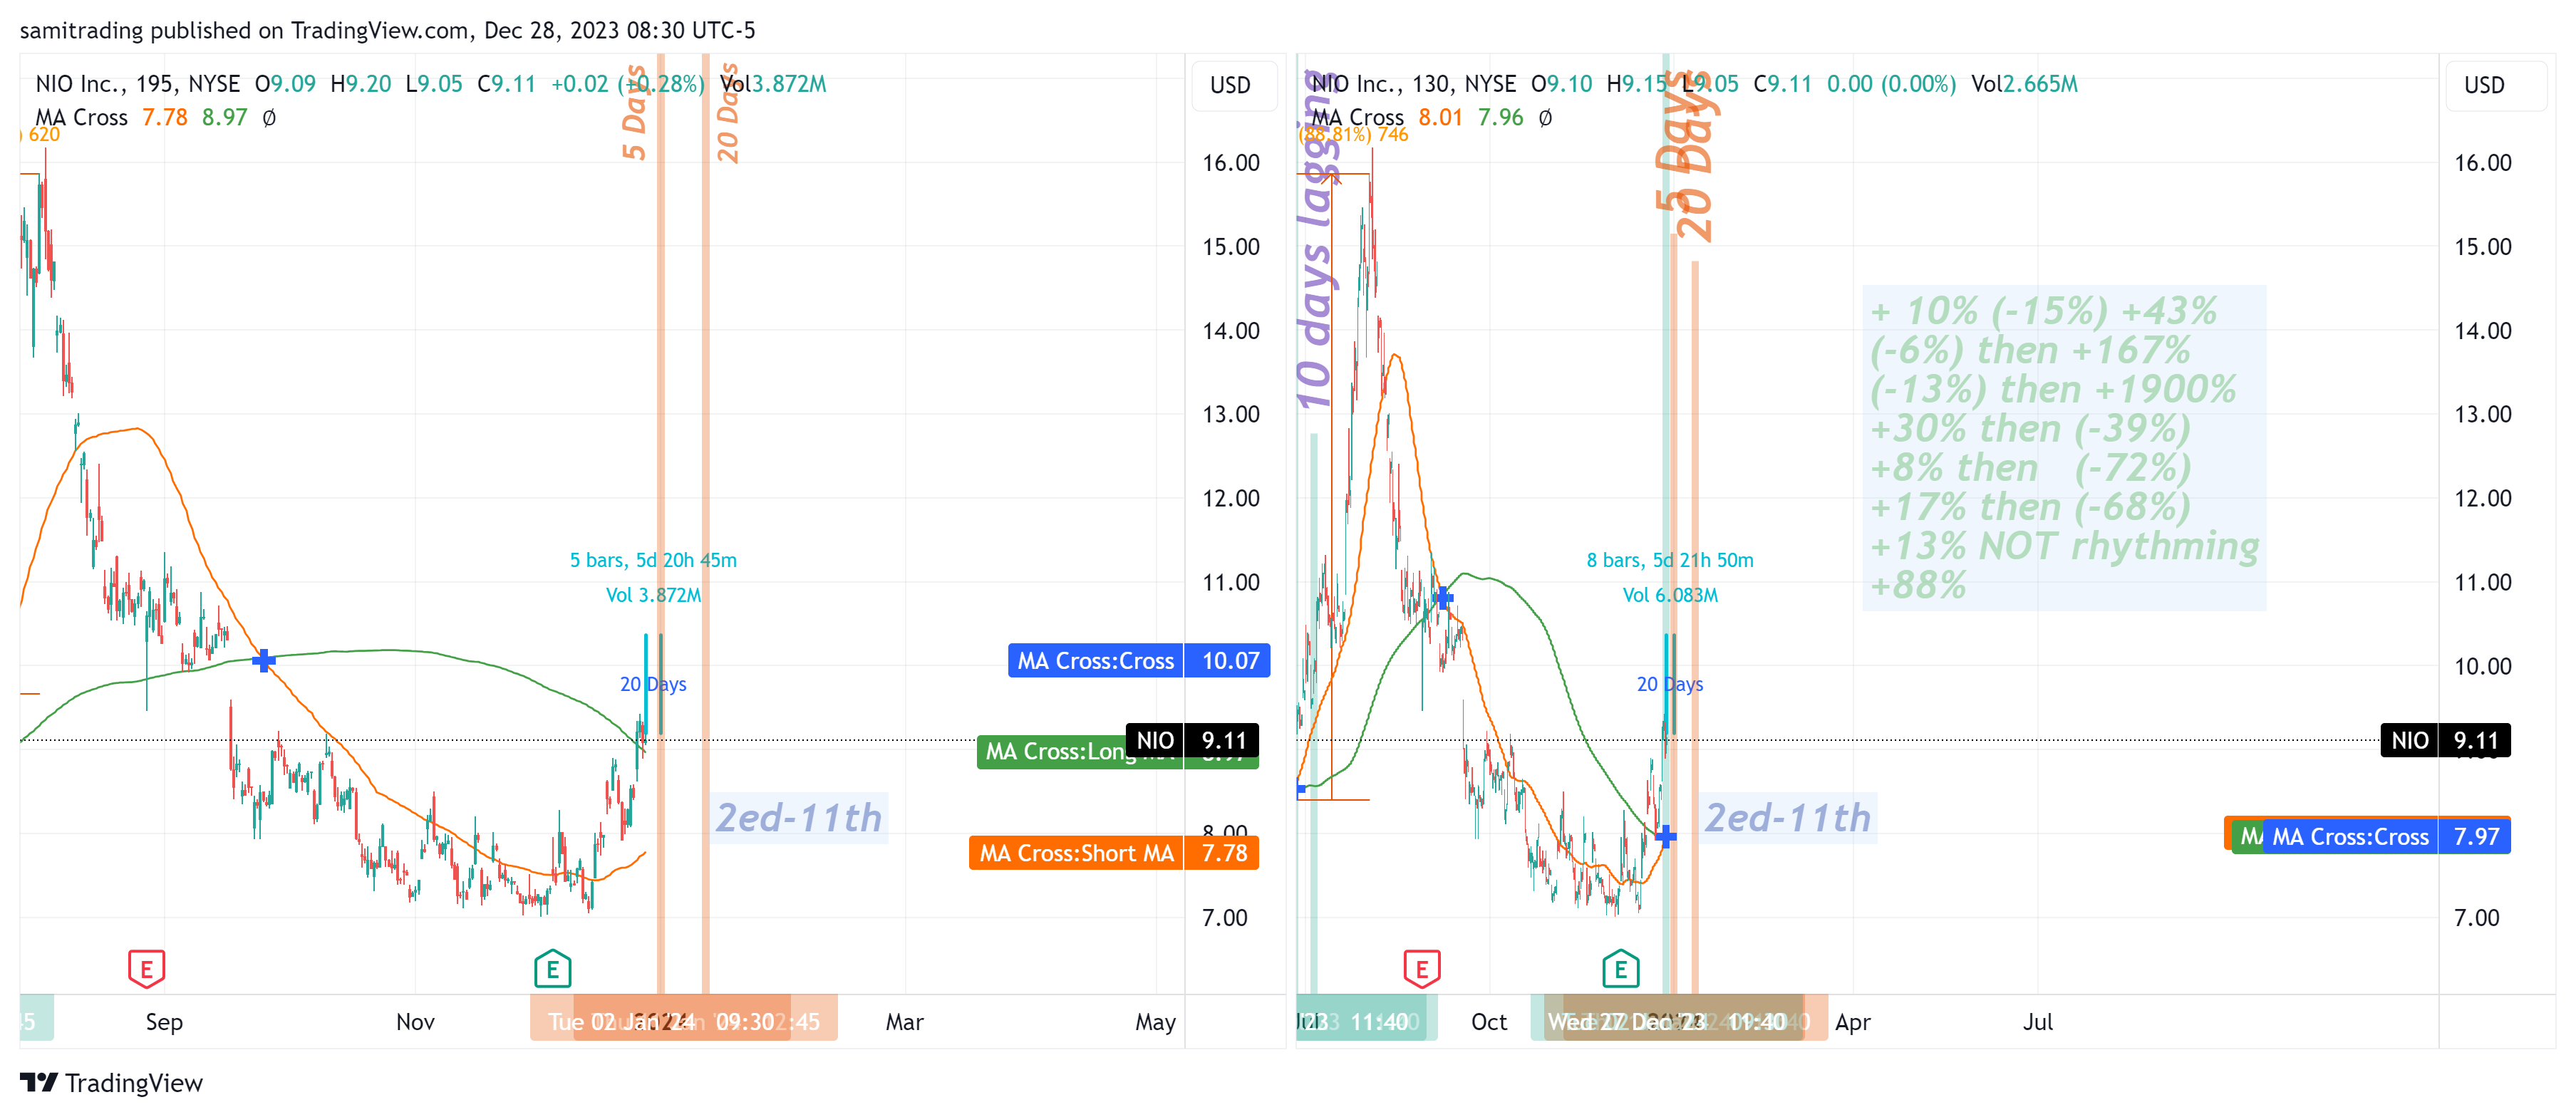Image resolution: width=2576 pixels, height=1117 pixels.
Task: Click the green percentage notes text box
Action: pyautogui.click(x=2064, y=448)
